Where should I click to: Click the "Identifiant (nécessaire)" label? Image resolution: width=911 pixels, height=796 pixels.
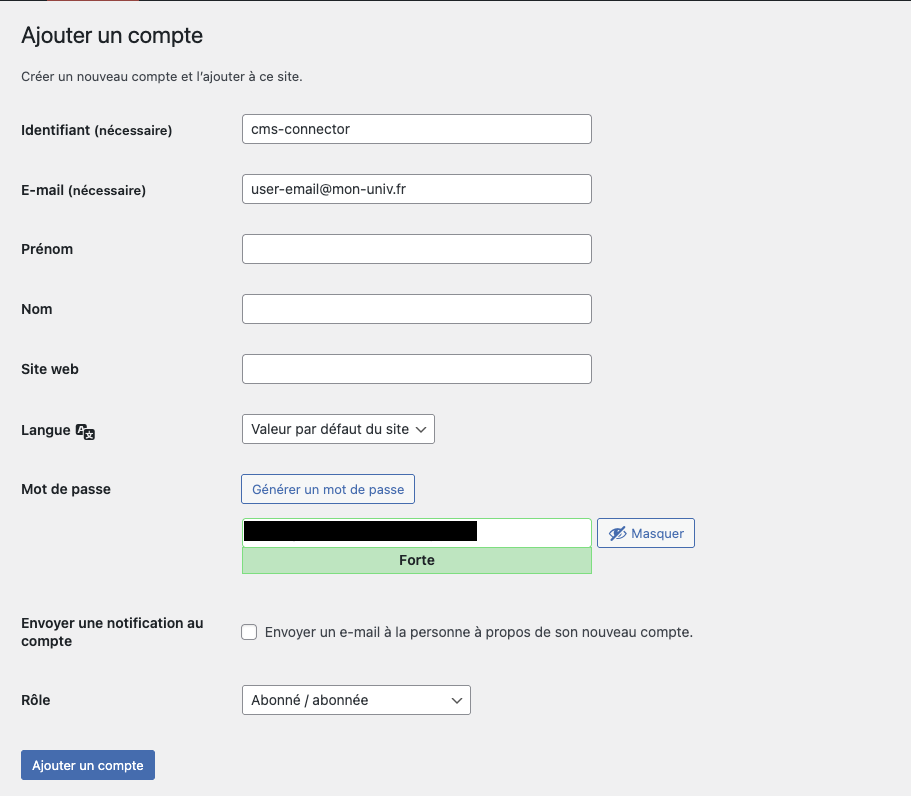click(96, 130)
